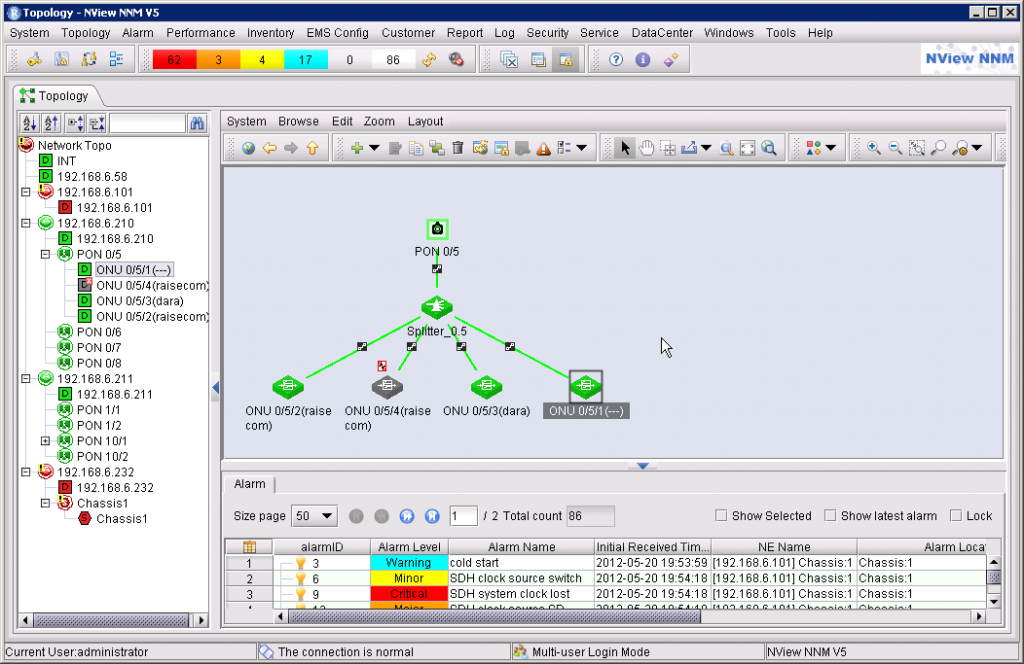
Task: Click the zoom in magnifier icon
Action: click(x=873, y=148)
